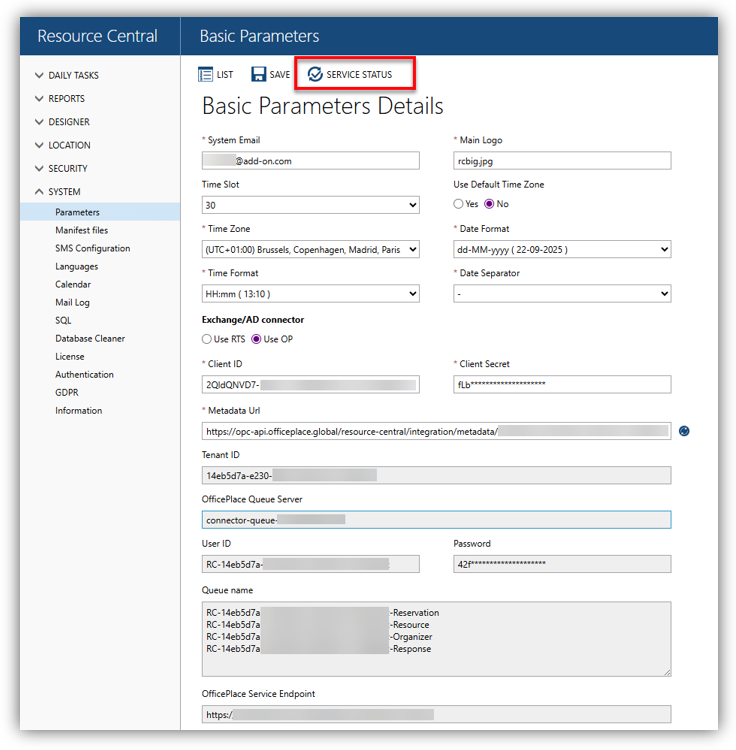The image size is (736, 750).
Task: Open the Time Format dropdown
Action: pyautogui.click(x=310, y=294)
